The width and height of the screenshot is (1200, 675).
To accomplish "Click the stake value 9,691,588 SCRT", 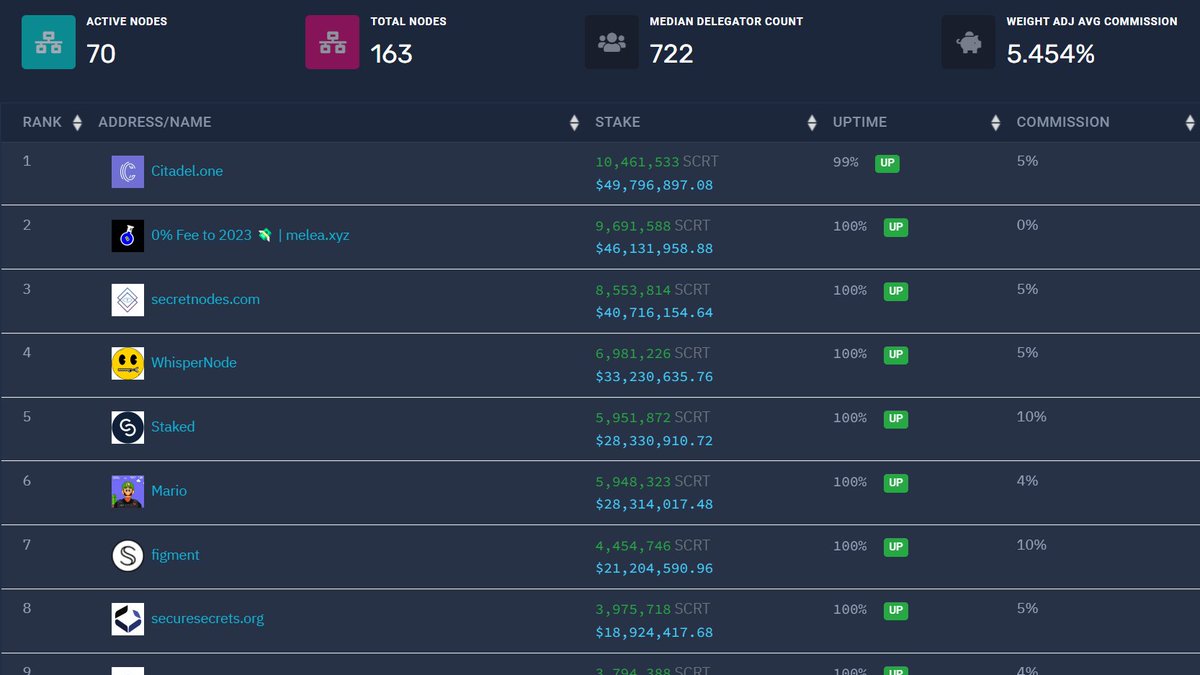I will click(652, 225).
